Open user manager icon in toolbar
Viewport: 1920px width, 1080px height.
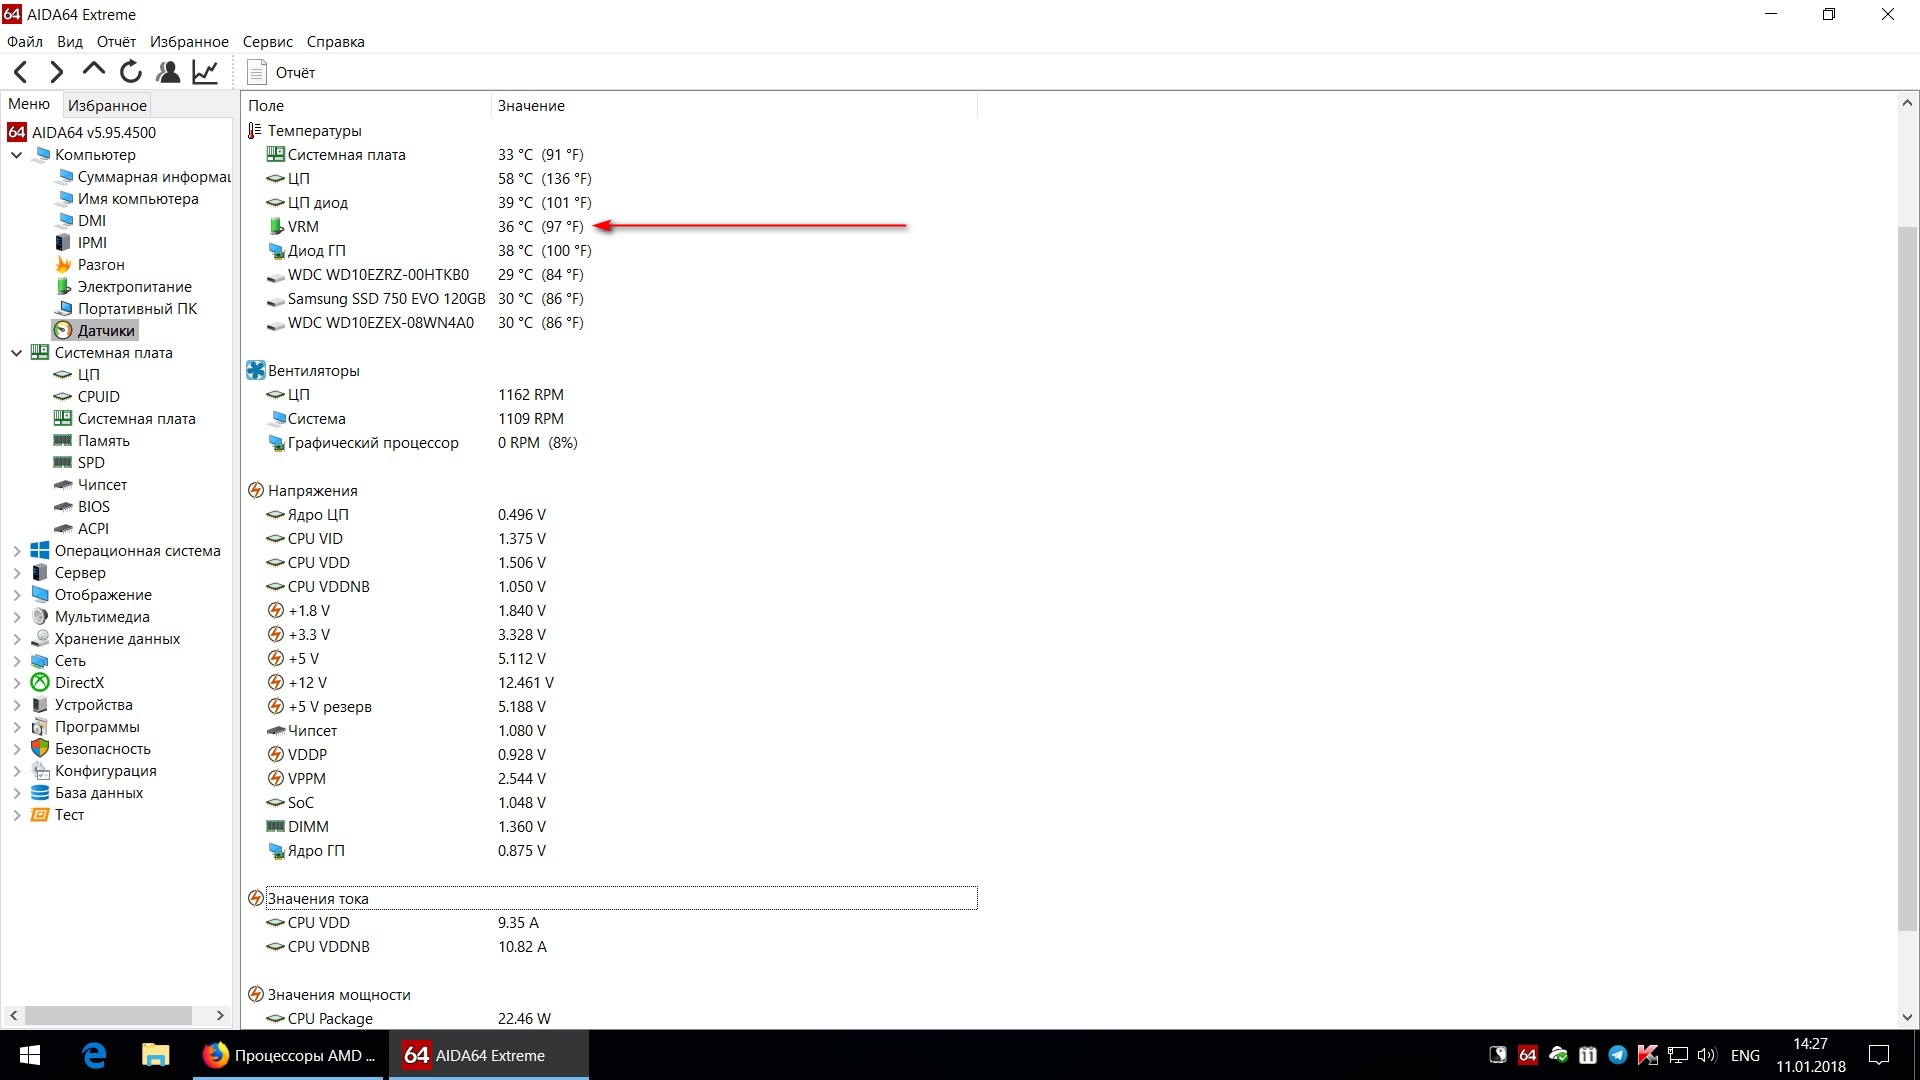click(x=168, y=72)
